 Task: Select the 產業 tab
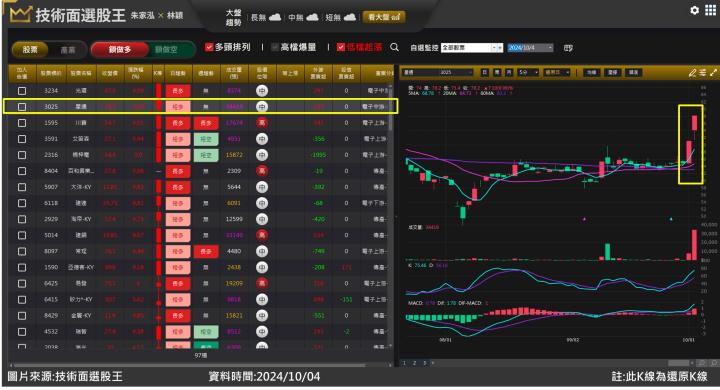point(68,50)
